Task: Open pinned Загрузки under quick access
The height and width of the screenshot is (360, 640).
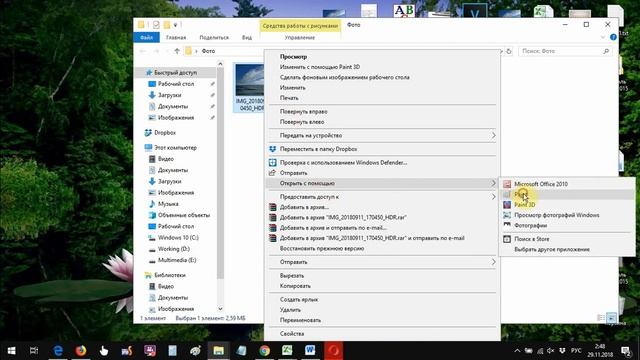Action: pos(169,95)
